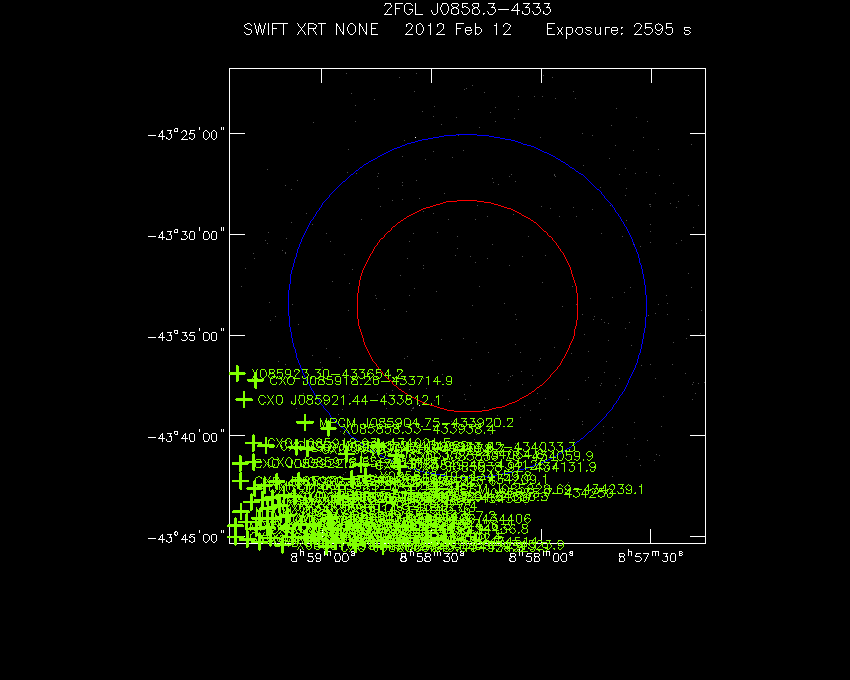Click the declination label -43°40'00"
This screenshot has height=680, width=850.
186,437
